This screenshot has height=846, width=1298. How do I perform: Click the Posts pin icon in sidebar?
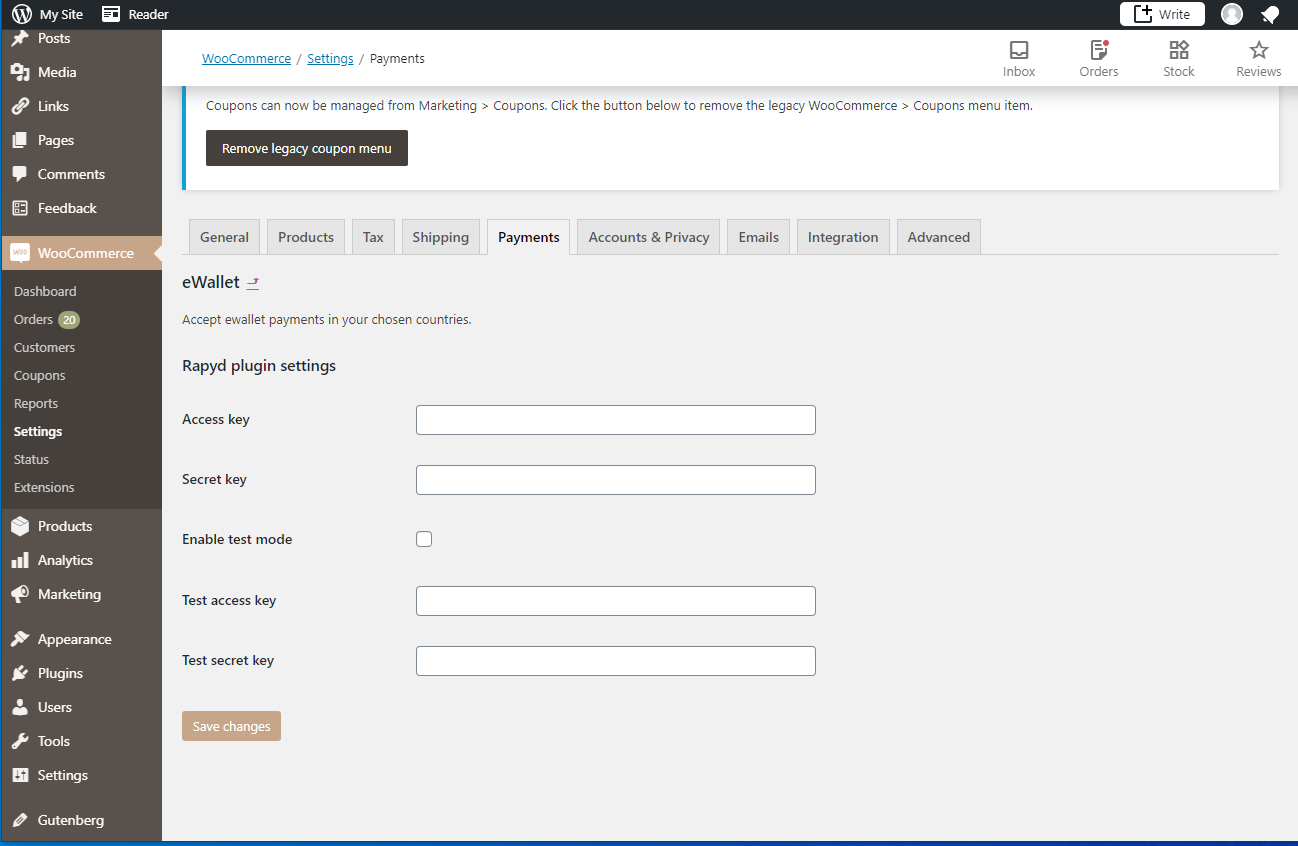[x=20, y=38]
